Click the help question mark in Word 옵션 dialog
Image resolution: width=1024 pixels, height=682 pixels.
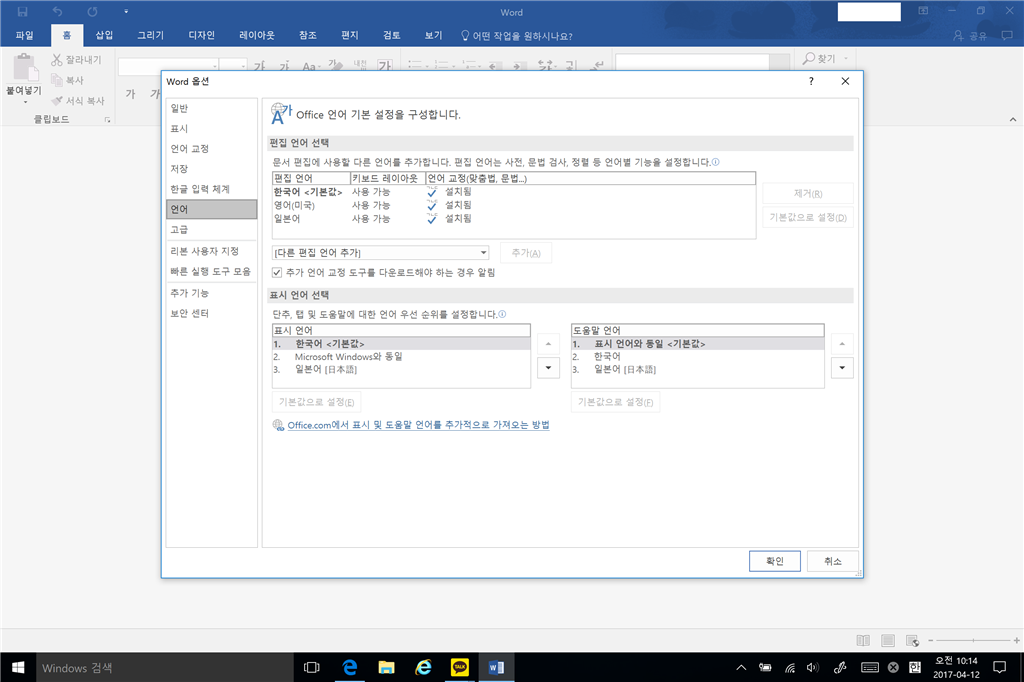(x=811, y=81)
